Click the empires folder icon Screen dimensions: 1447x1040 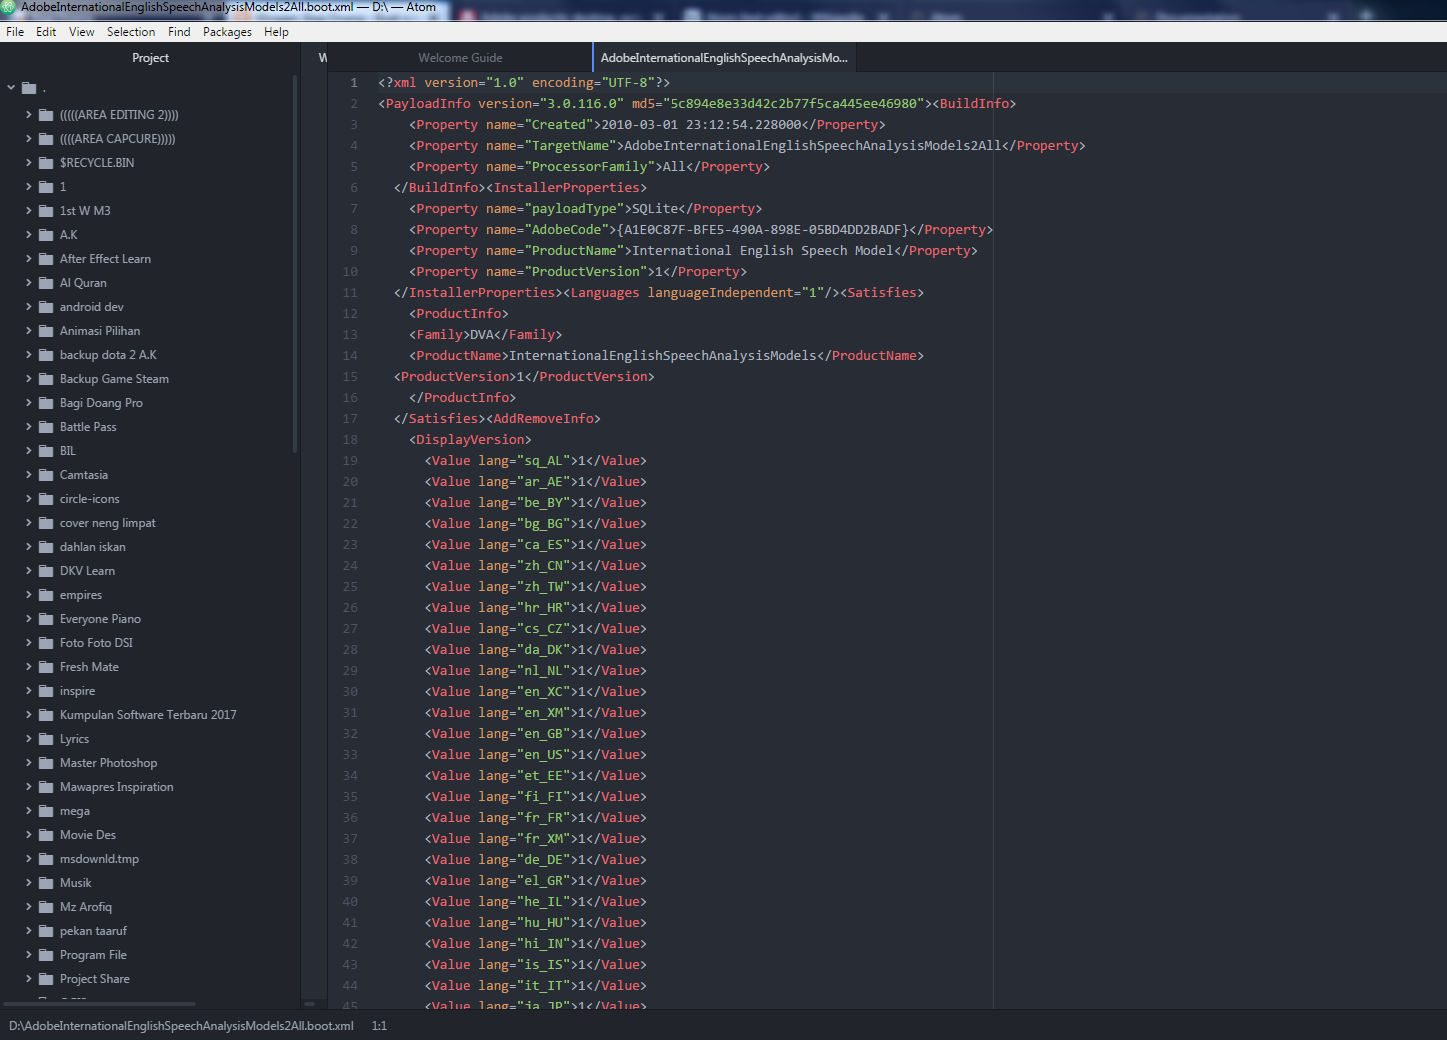46,595
